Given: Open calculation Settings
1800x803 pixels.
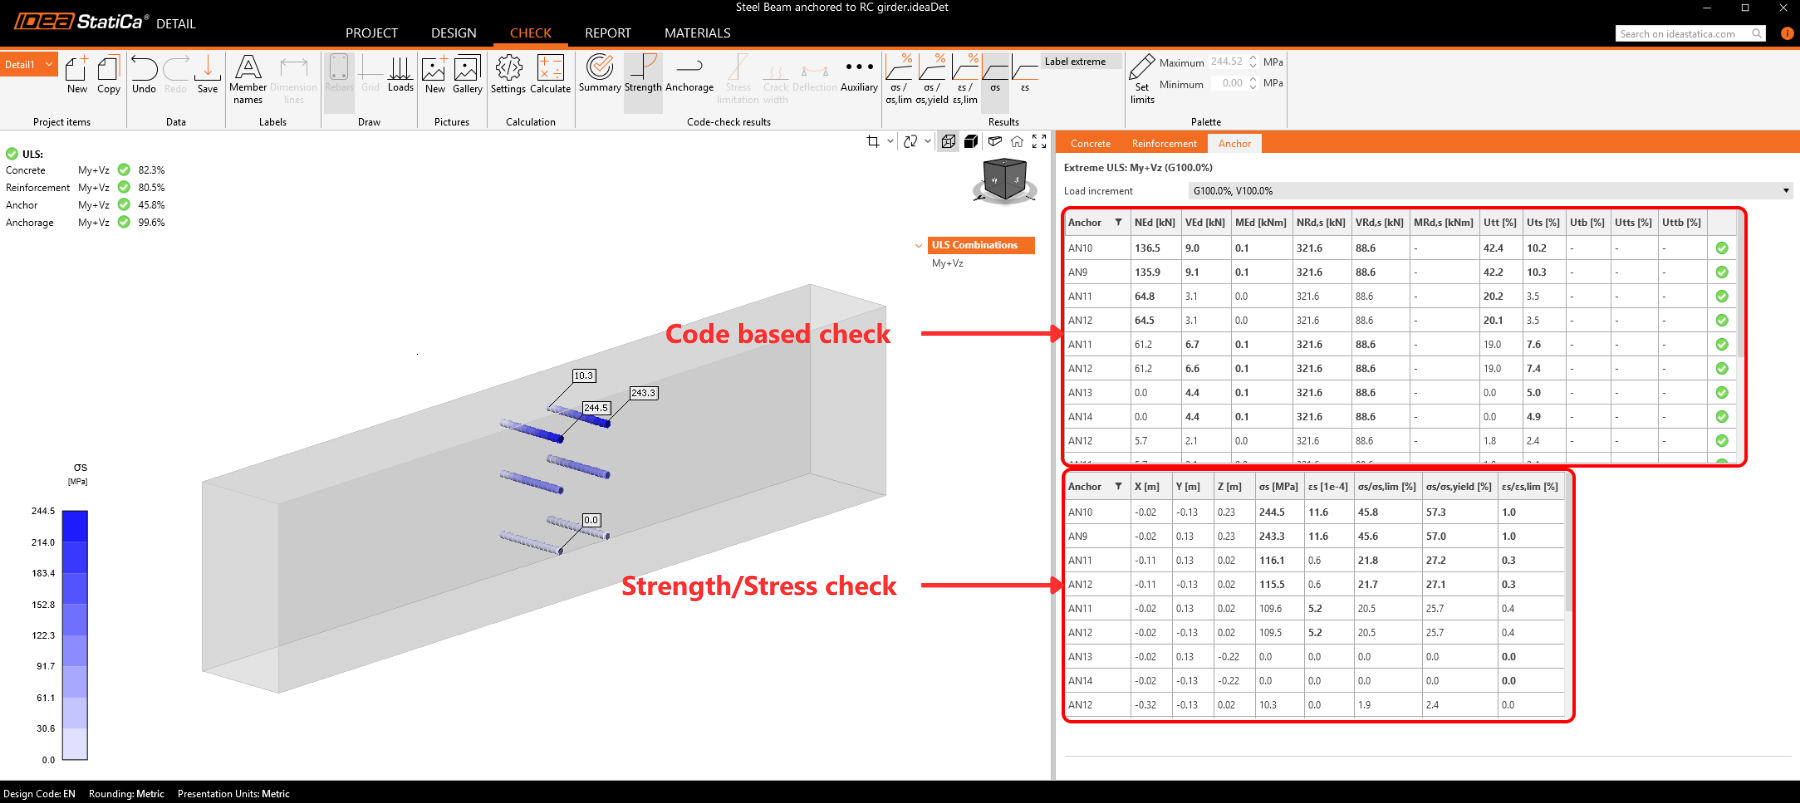Looking at the screenshot, I should tap(508, 75).
